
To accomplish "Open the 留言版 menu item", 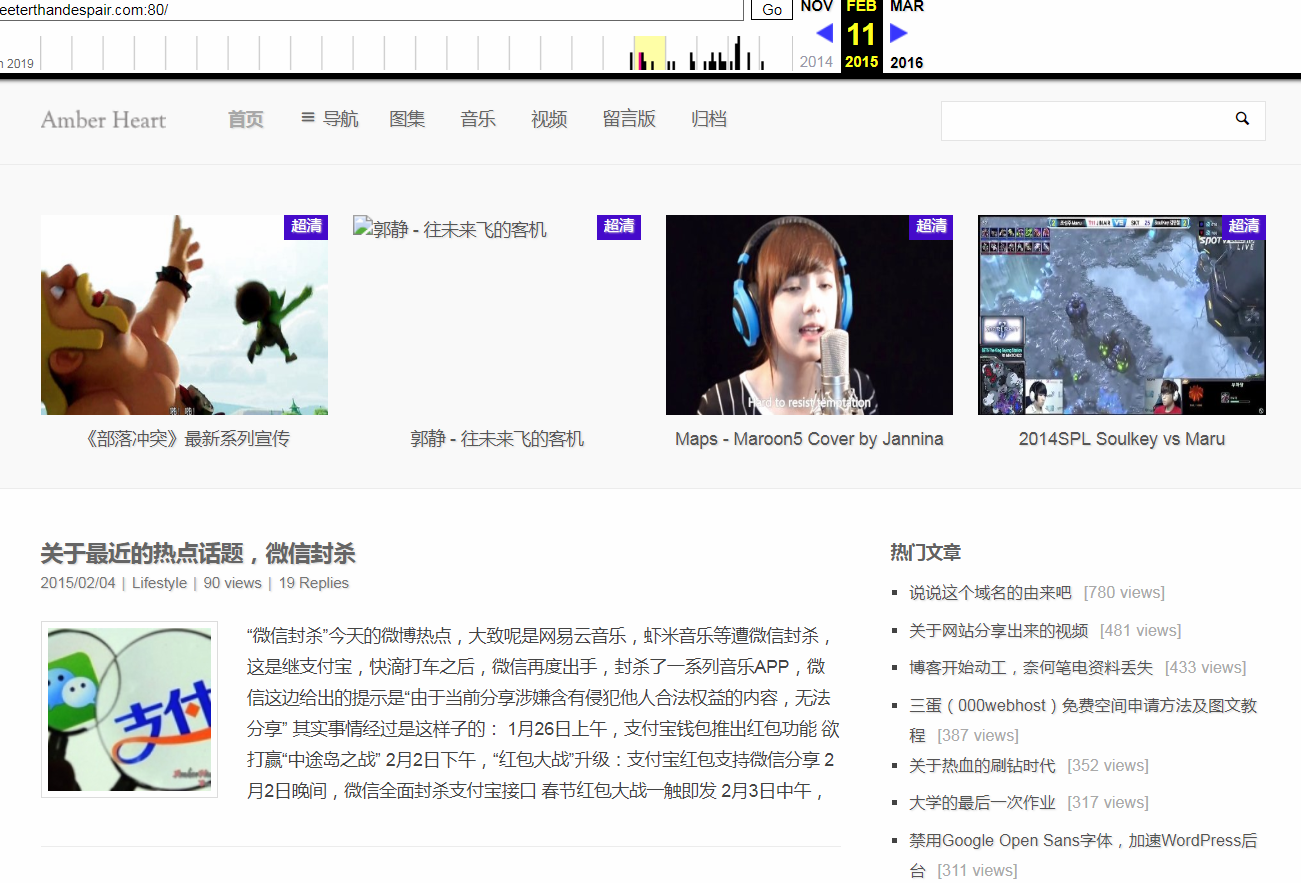I will tap(629, 119).
